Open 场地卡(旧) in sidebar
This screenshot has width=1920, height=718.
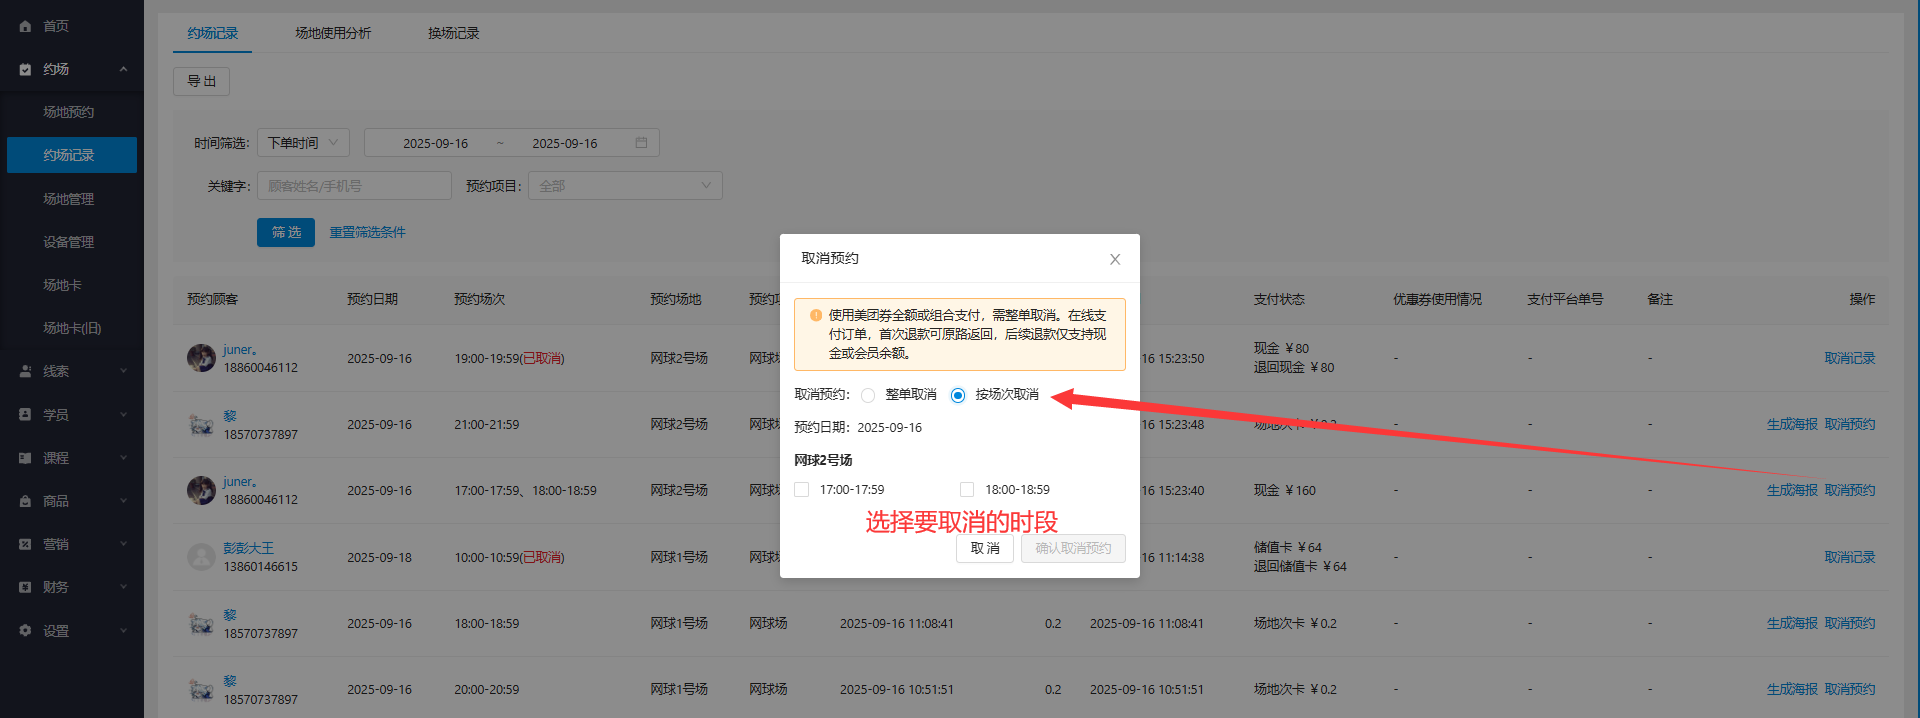[72, 328]
